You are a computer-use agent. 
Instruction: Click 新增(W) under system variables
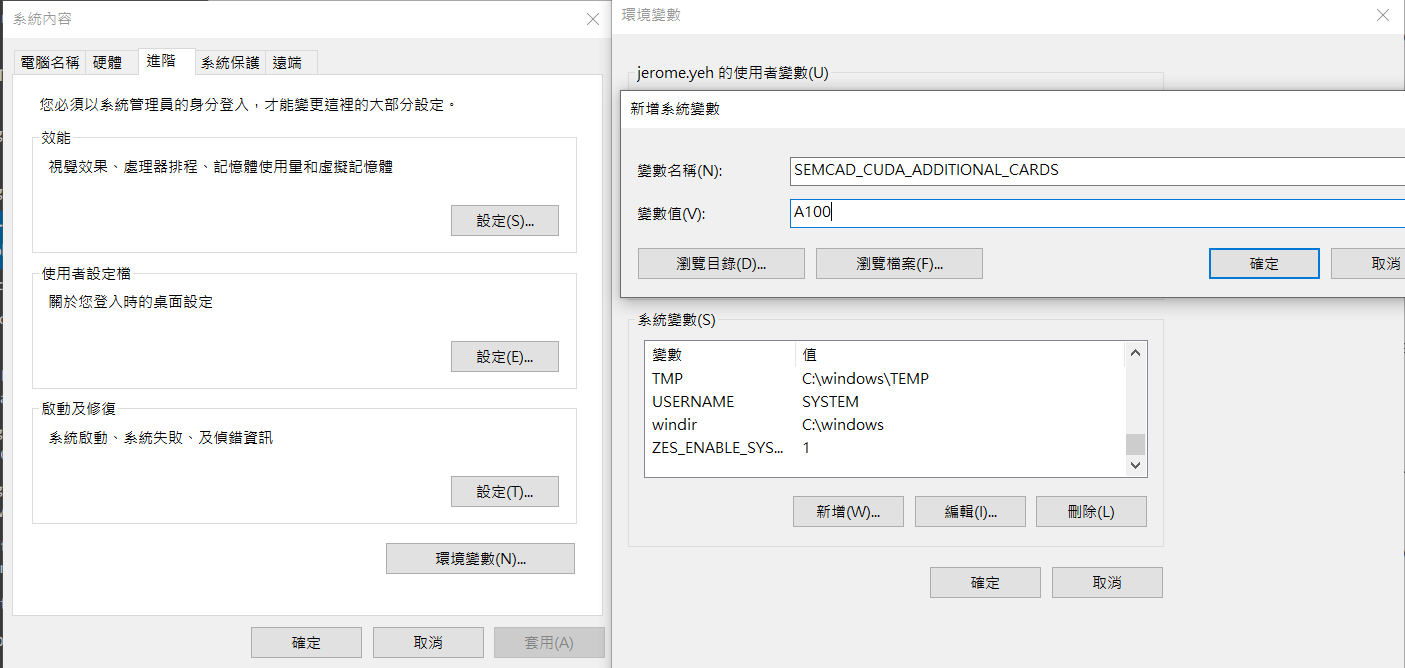click(848, 512)
